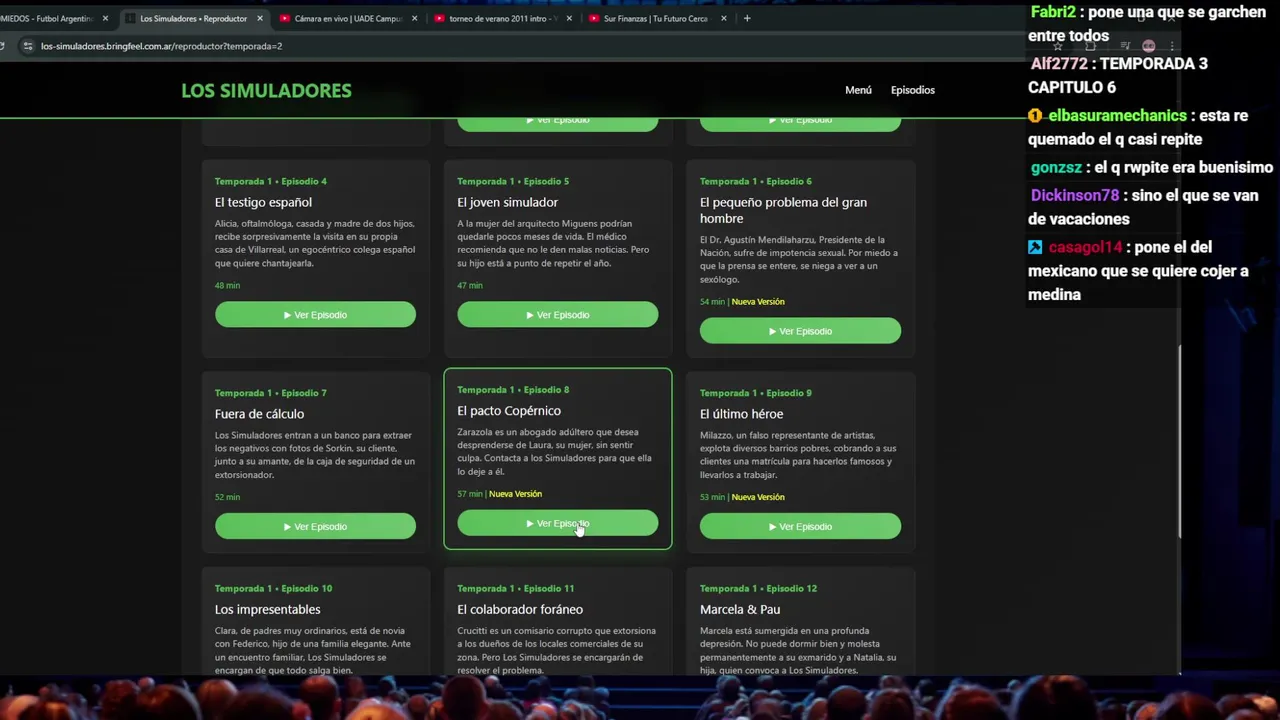Switch to torneo de verano 2011 intro tab

click(x=503, y=18)
